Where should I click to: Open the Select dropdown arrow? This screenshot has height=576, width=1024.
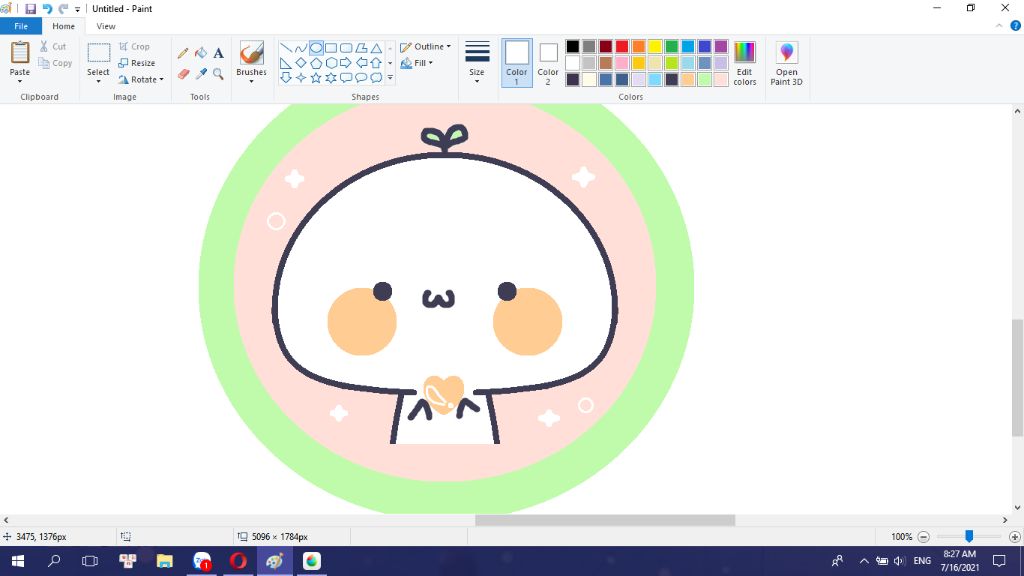click(x=99, y=81)
